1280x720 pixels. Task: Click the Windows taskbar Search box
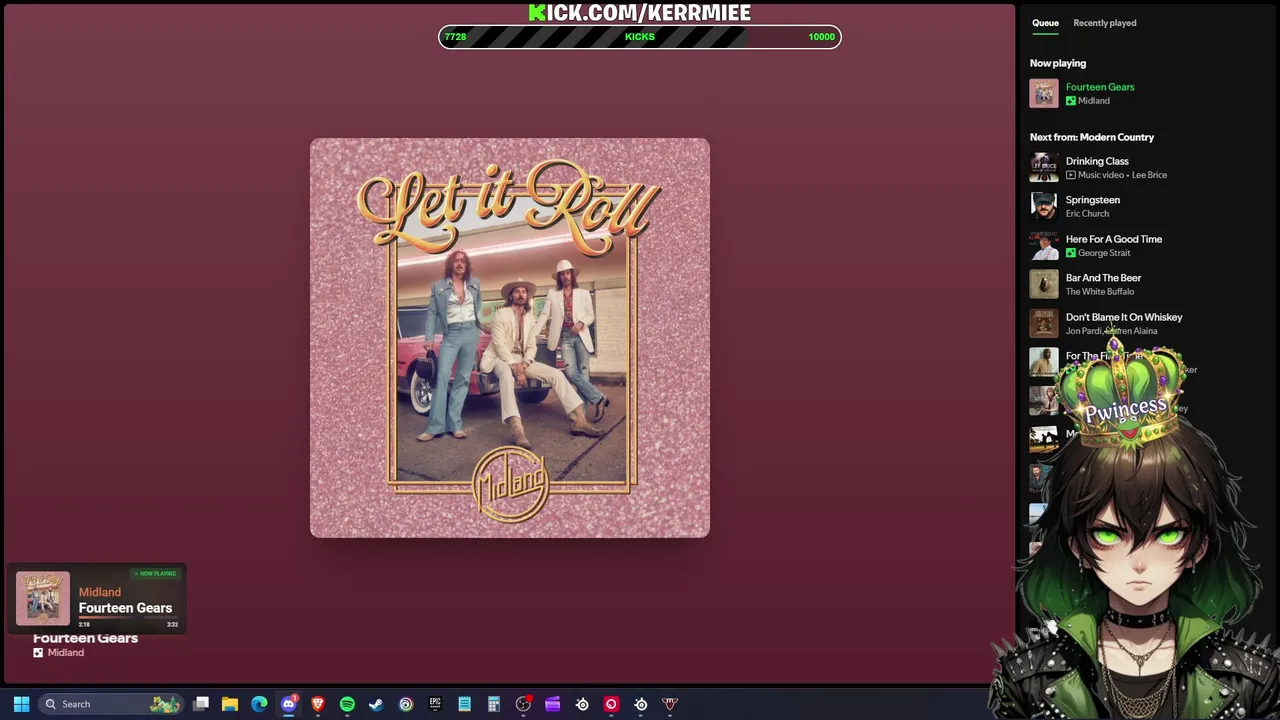tap(110, 704)
